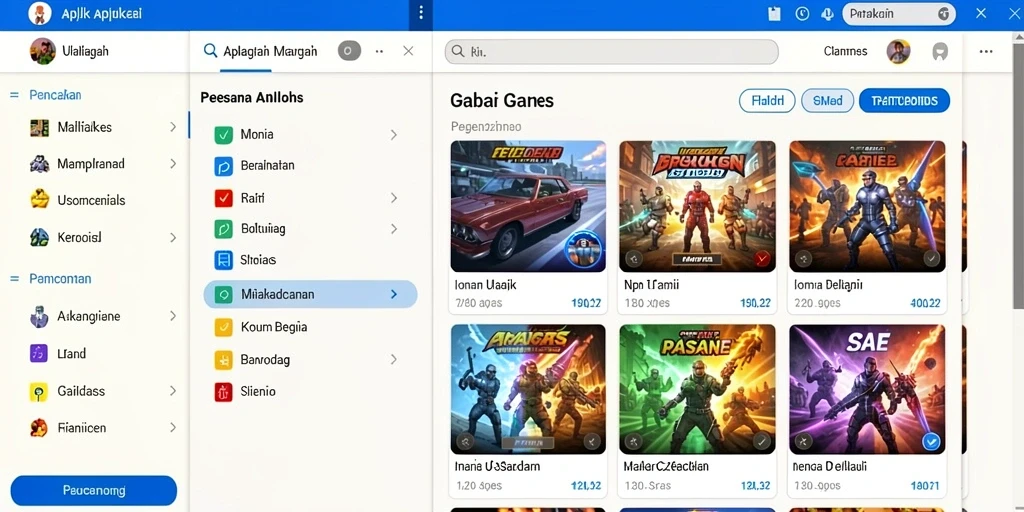Expand the Banrodag list chevron

pos(394,359)
